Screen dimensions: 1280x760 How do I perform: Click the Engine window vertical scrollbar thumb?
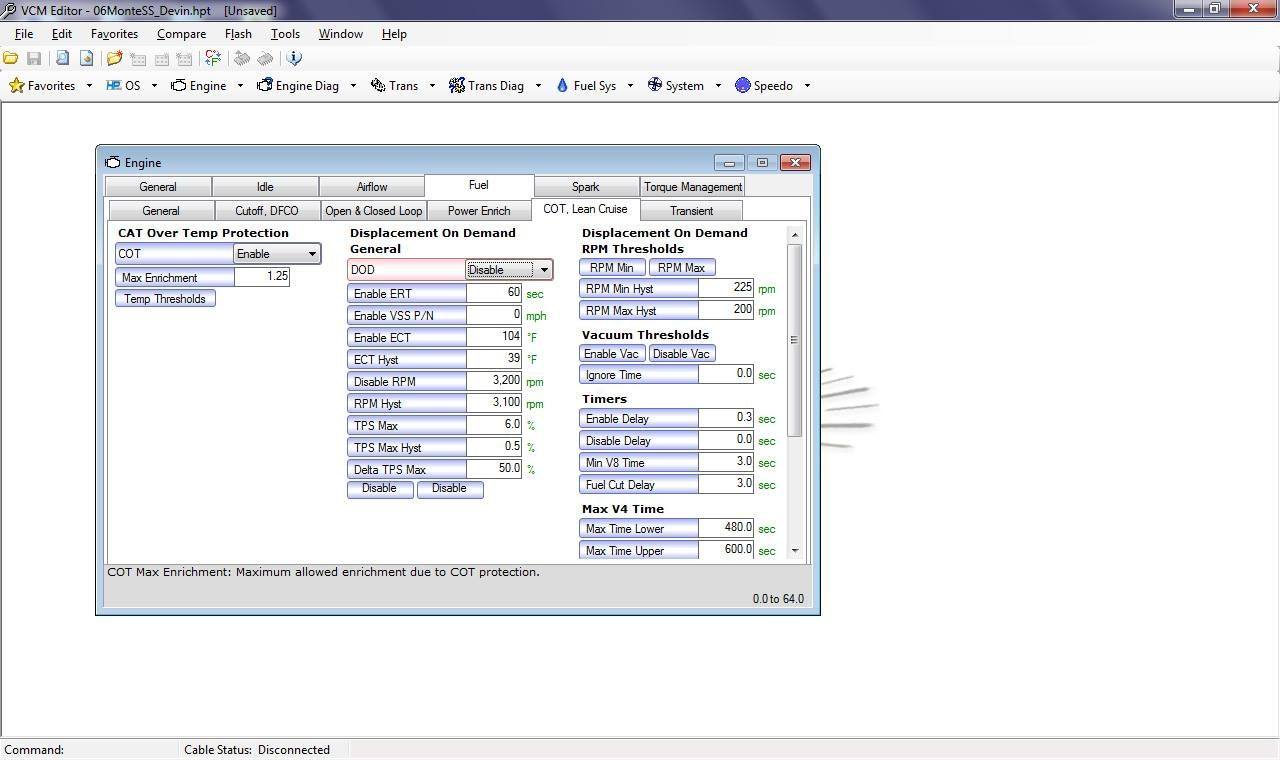795,340
